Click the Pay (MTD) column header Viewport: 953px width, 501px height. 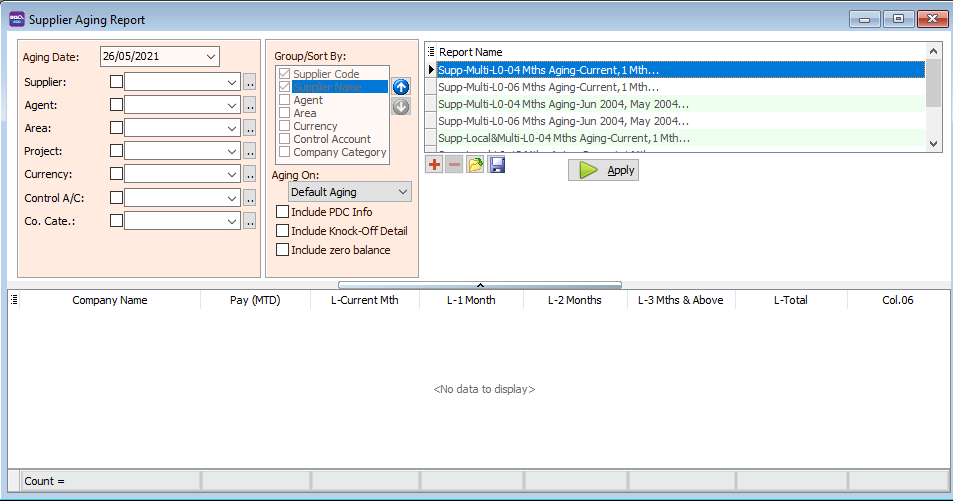click(x=254, y=300)
